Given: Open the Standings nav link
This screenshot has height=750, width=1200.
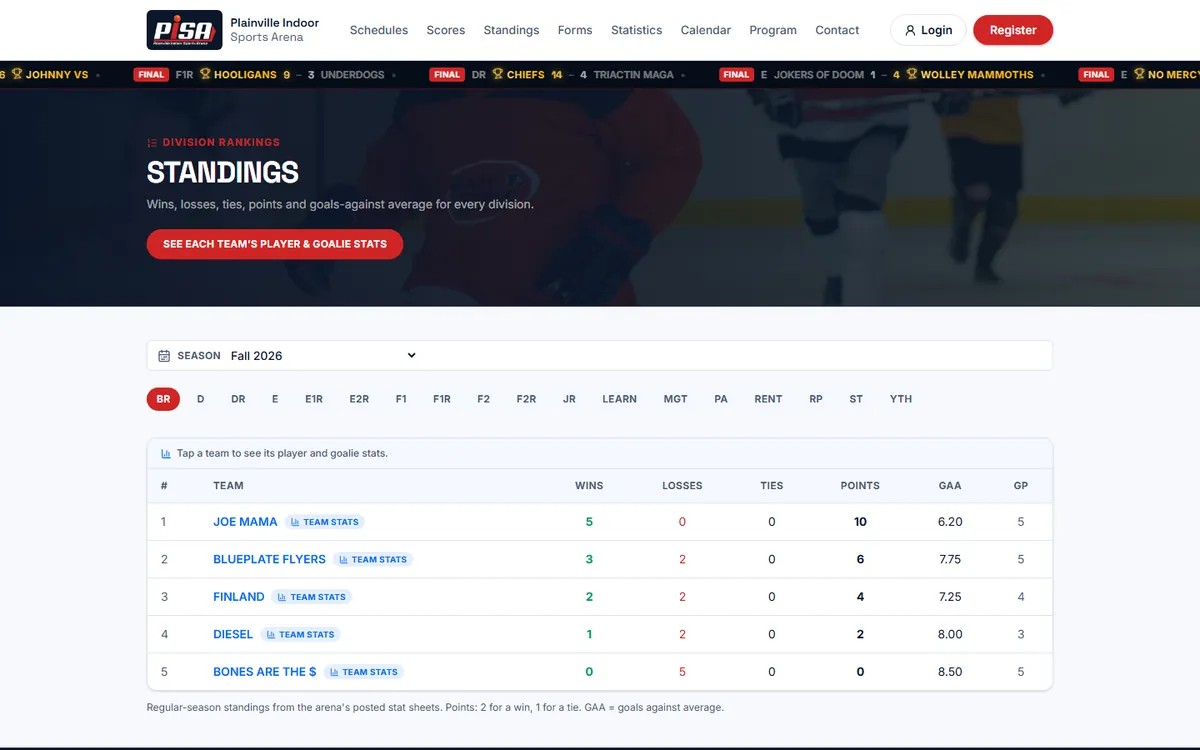Looking at the screenshot, I should coord(511,30).
